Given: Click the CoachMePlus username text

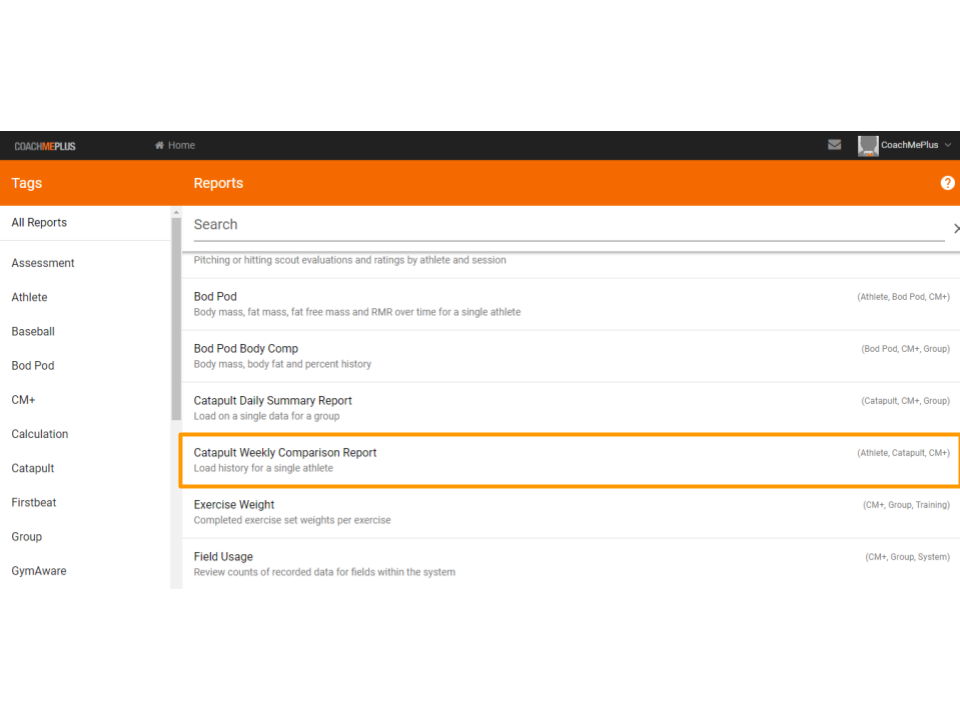Looking at the screenshot, I should tap(909, 145).
